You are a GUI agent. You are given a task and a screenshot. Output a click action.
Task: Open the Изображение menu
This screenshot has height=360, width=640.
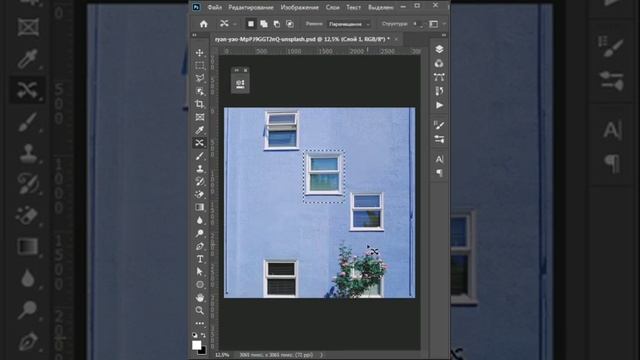click(x=300, y=7)
